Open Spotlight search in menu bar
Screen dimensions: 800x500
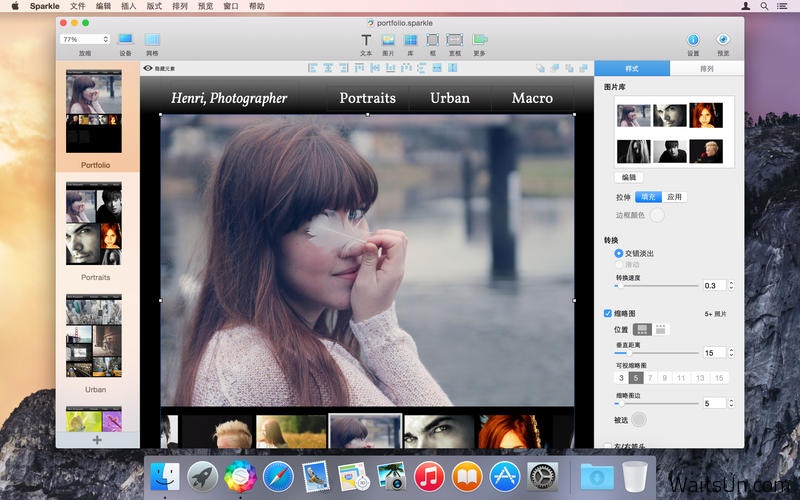(x=764, y=6)
